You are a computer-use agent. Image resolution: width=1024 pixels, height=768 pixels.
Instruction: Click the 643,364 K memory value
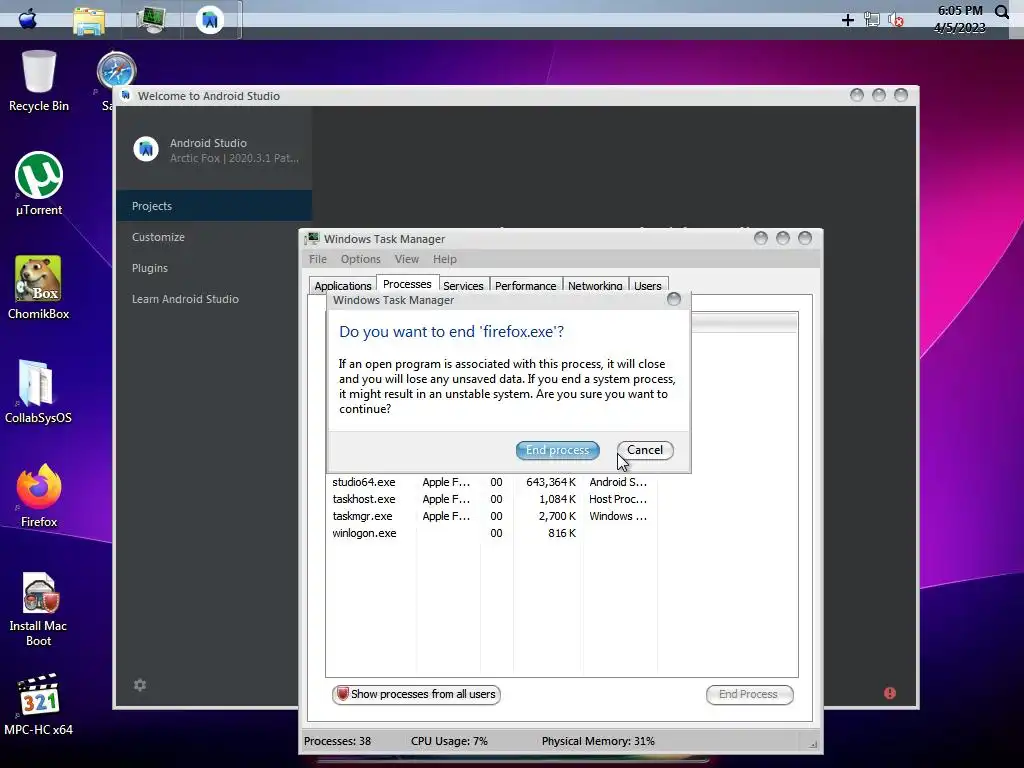tap(551, 482)
